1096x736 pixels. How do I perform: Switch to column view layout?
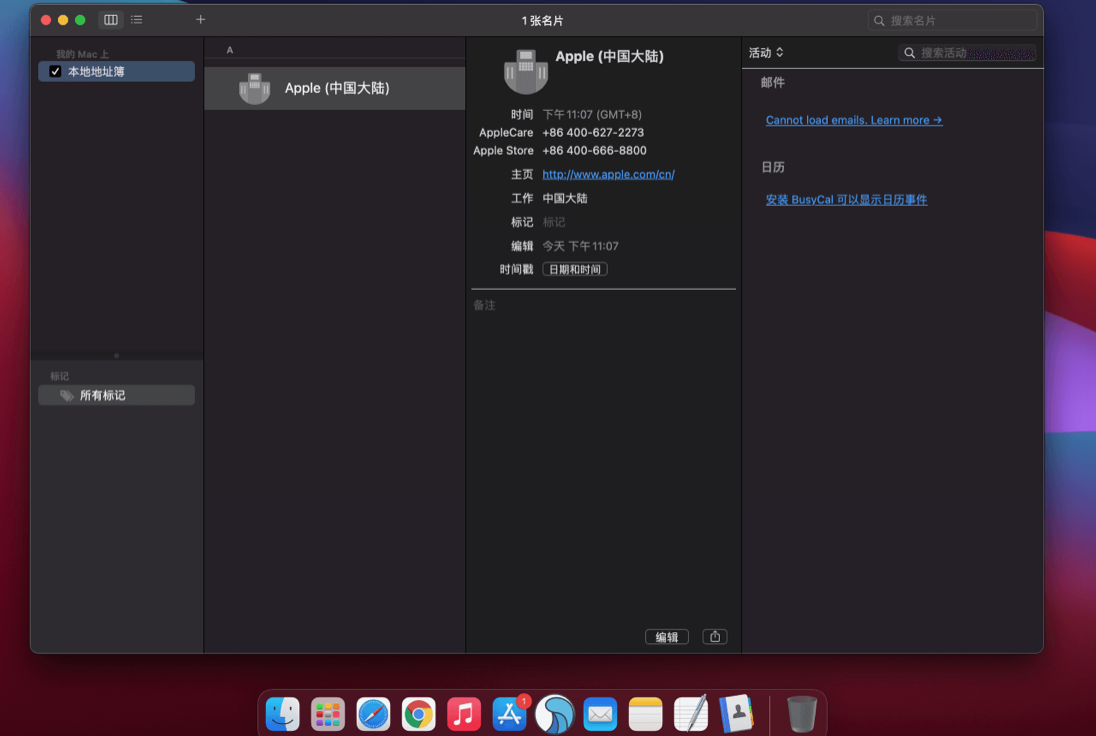coord(110,19)
